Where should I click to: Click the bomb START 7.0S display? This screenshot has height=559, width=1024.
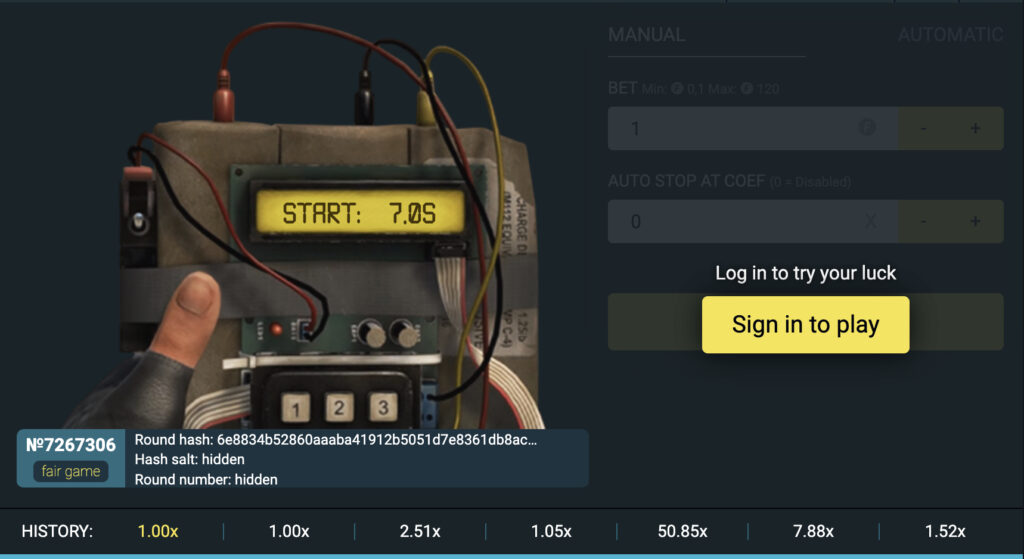coord(359,212)
